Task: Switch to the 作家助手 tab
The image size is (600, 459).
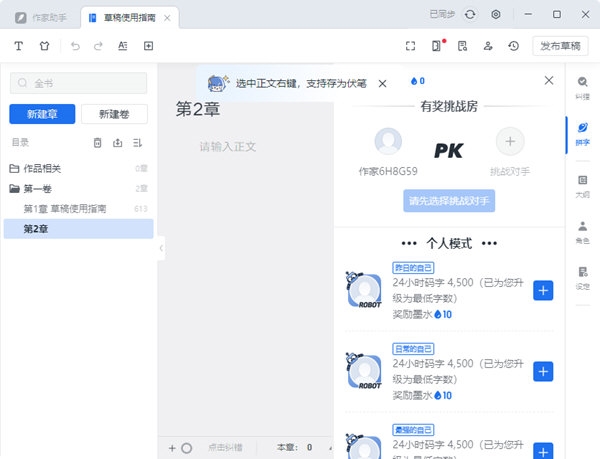Action: [x=41, y=18]
